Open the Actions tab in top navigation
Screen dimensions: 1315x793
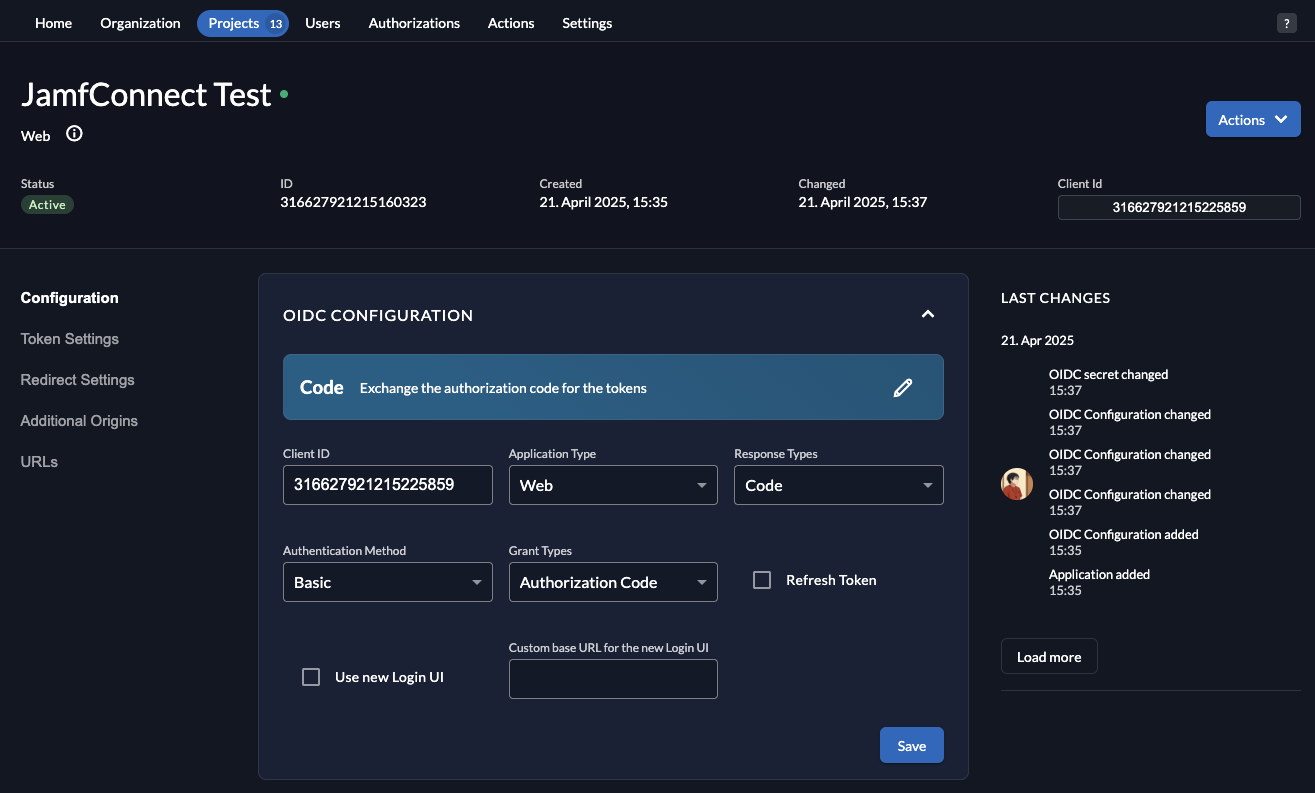click(x=511, y=23)
